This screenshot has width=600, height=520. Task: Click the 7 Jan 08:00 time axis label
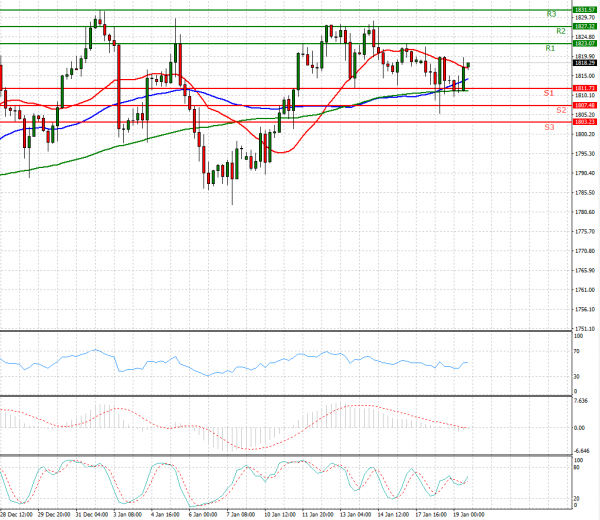[x=241, y=514]
